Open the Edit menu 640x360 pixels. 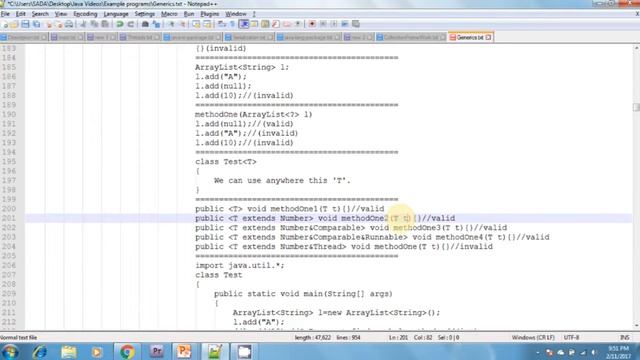20,14
